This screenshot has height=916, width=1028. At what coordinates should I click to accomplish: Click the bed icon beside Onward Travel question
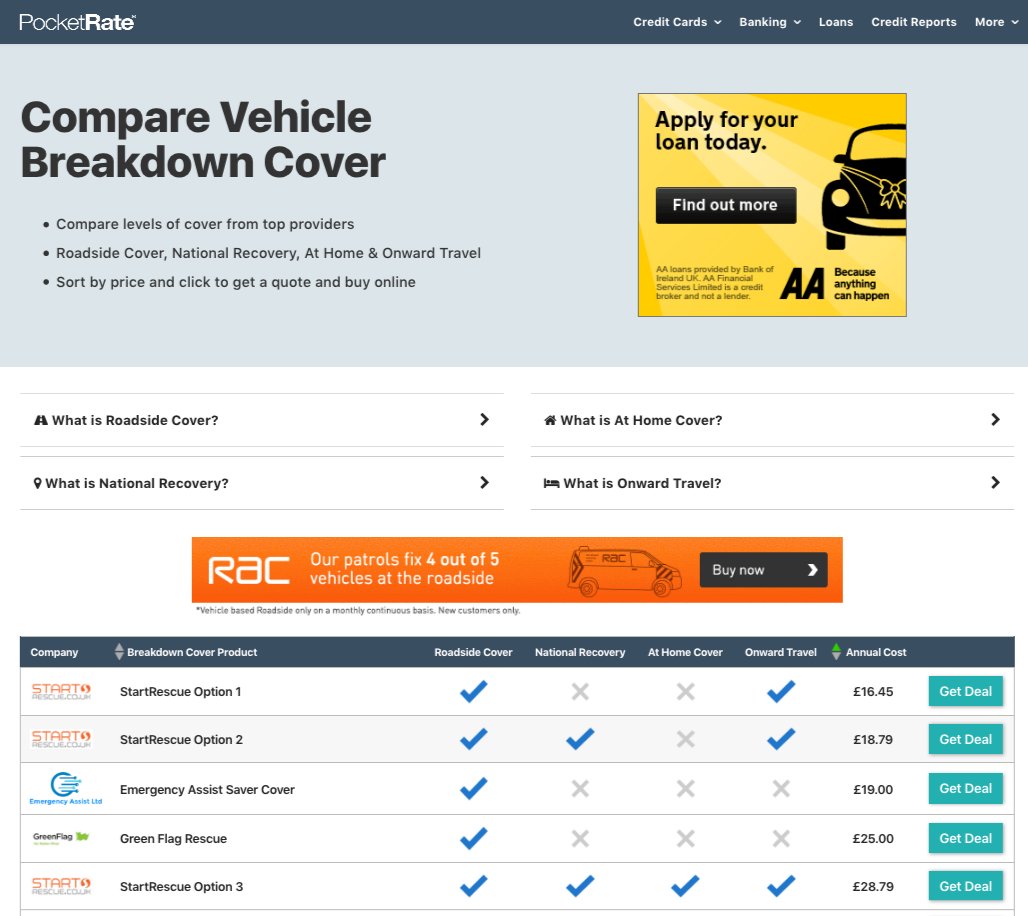(551, 483)
